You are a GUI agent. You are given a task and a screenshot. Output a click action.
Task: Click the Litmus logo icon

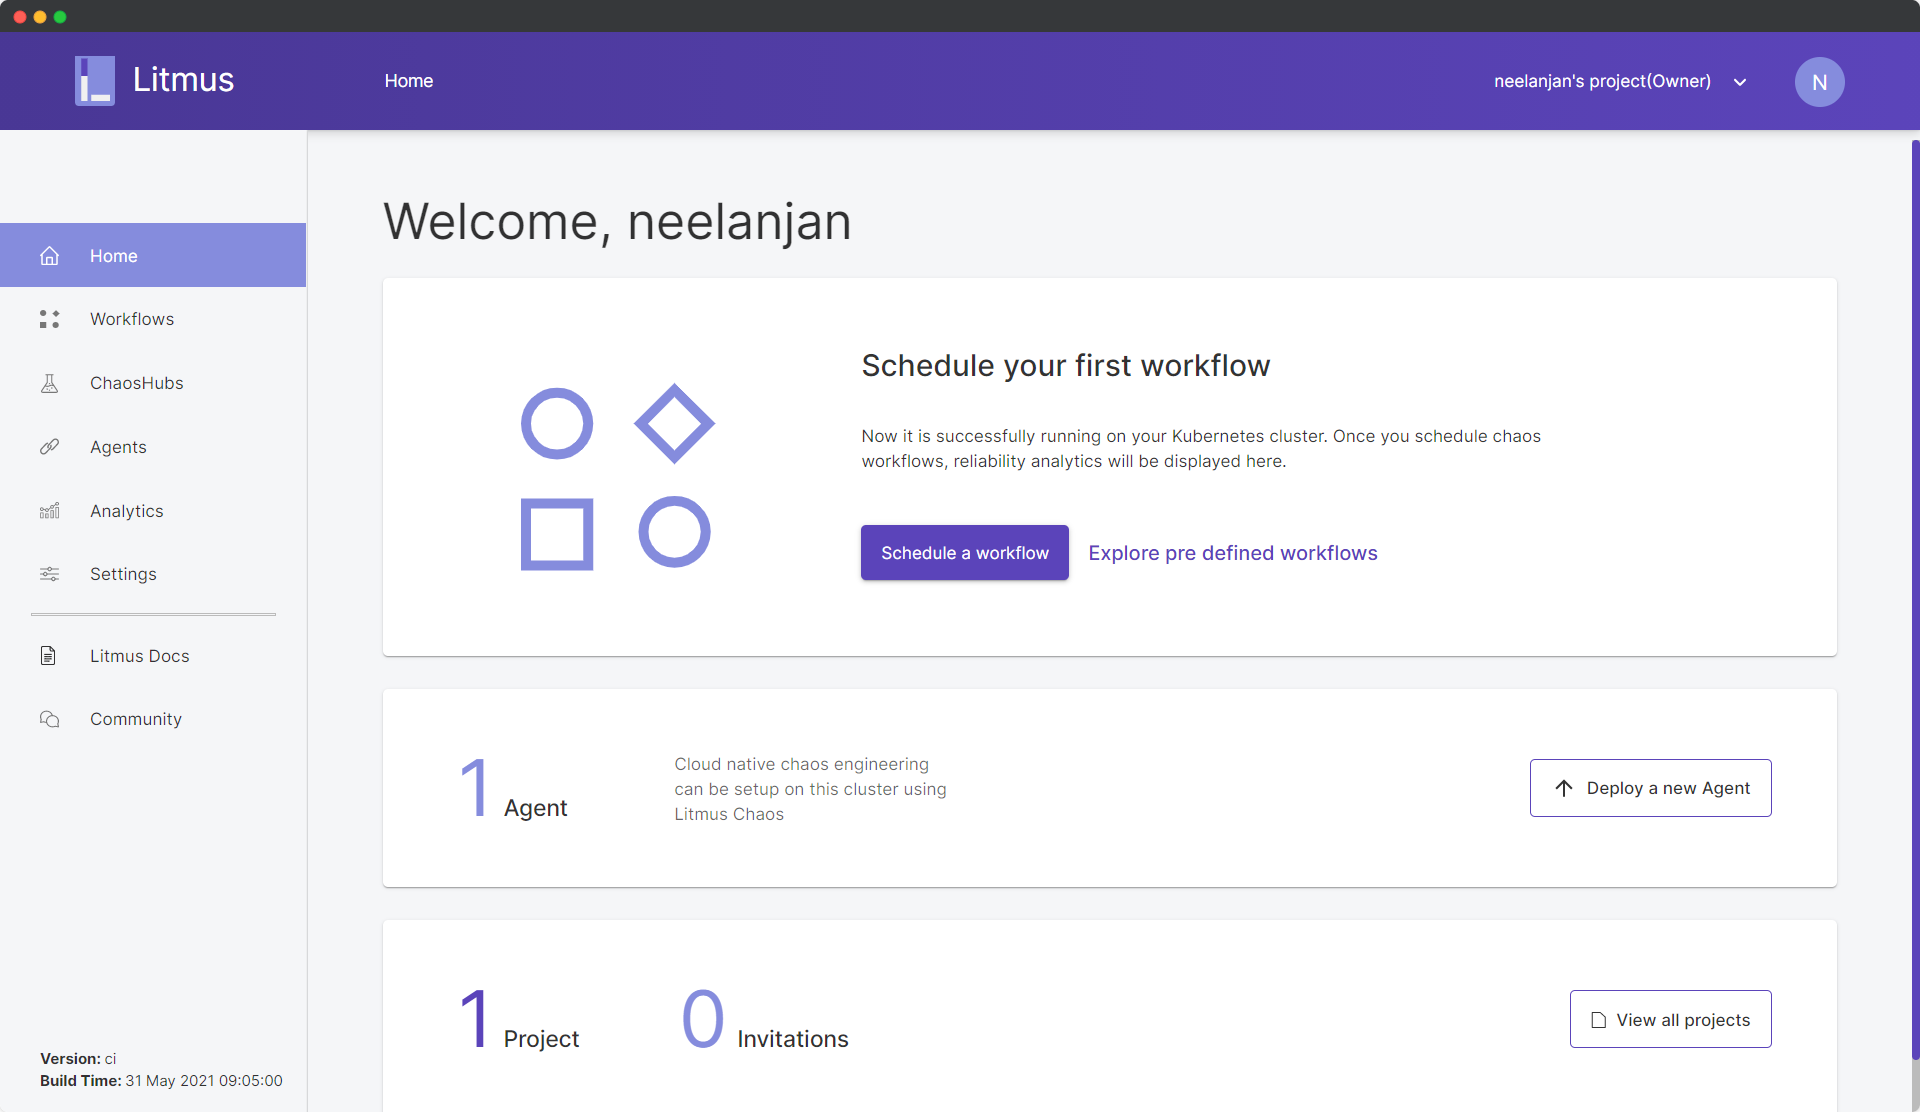[95, 81]
